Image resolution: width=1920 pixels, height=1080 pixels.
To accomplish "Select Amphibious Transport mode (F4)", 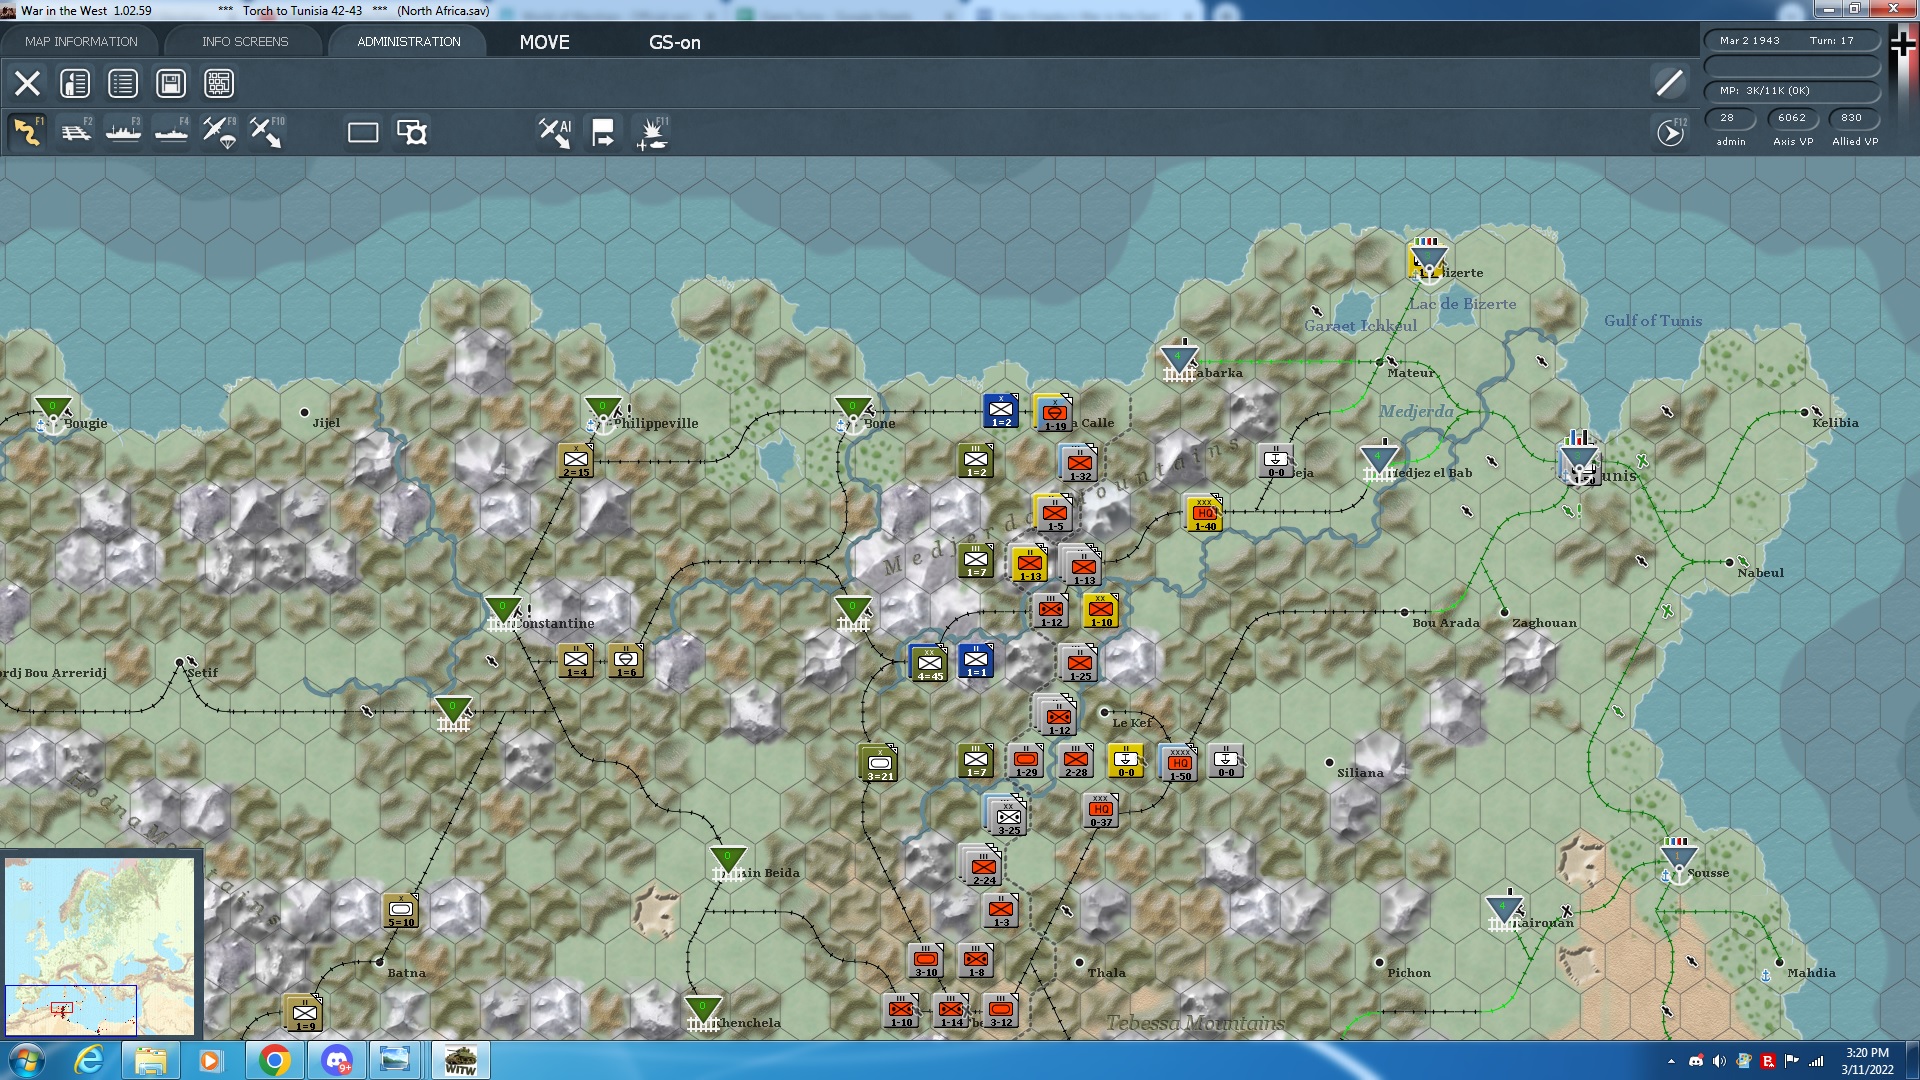I will coord(171,132).
